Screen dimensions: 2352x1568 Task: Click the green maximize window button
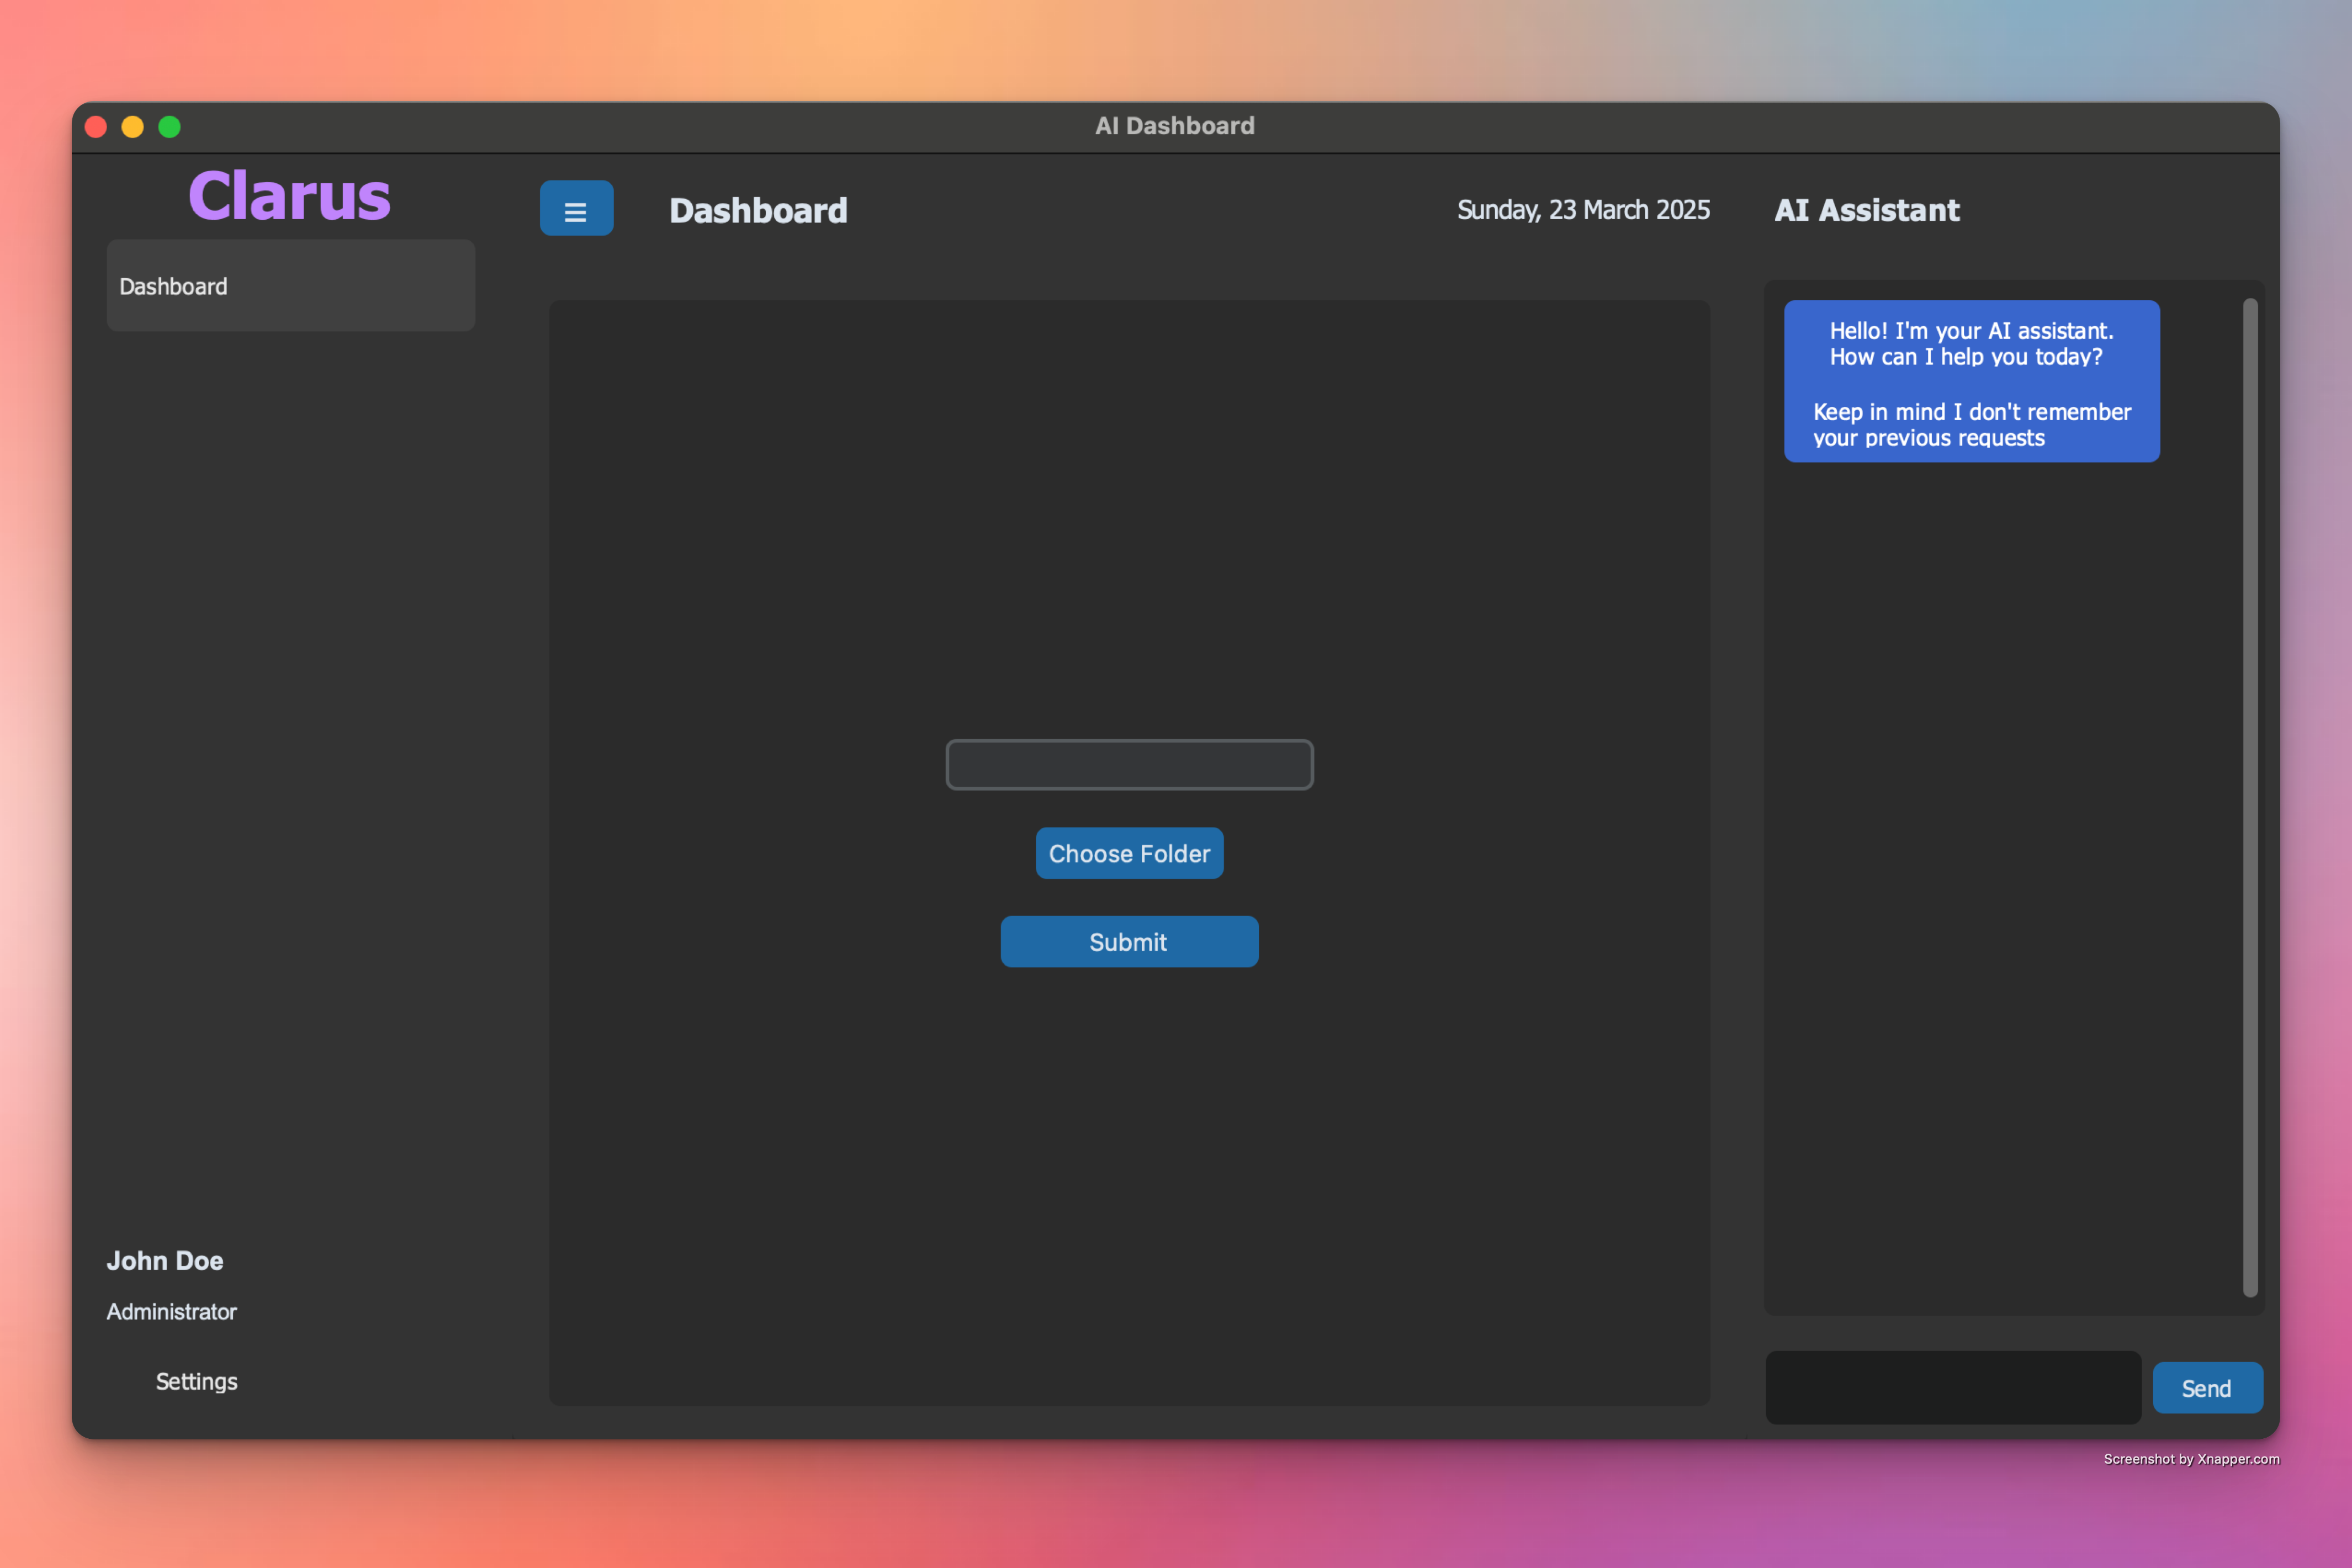pos(170,127)
